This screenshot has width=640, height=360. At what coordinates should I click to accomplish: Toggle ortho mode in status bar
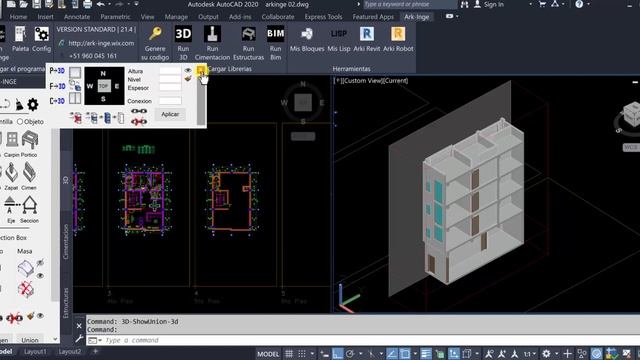337,354
